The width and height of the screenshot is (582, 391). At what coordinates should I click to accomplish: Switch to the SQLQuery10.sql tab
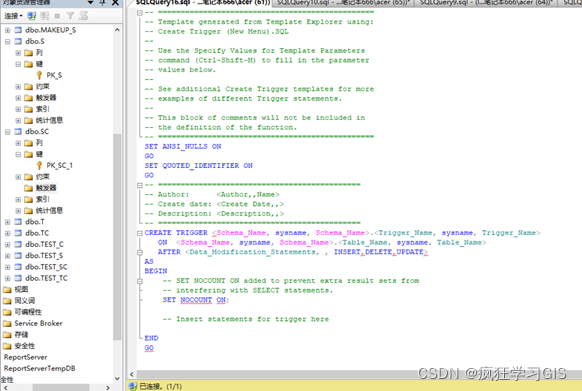pyautogui.click(x=343, y=3)
